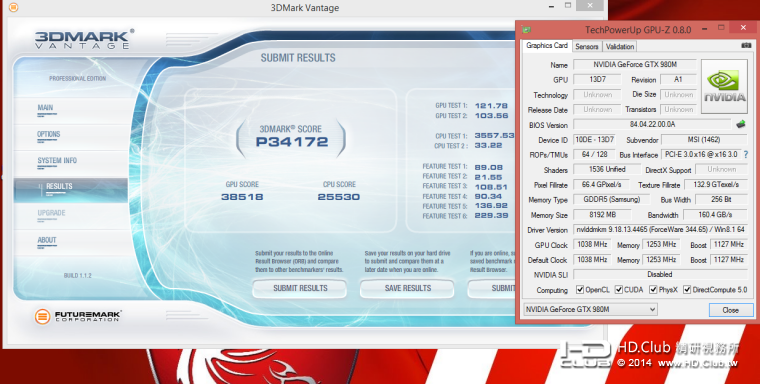Image resolution: width=760 pixels, height=384 pixels.
Task: Click the GPU Clock value 1038 MHz
Action: [x=592, y=244]
